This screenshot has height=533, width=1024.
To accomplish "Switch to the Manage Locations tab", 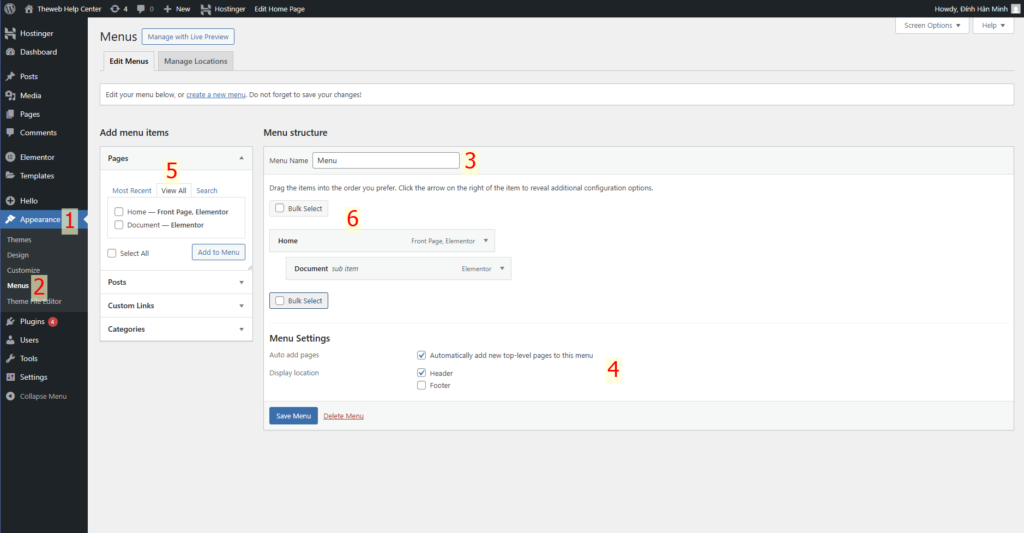I will [x=195, y=61].
